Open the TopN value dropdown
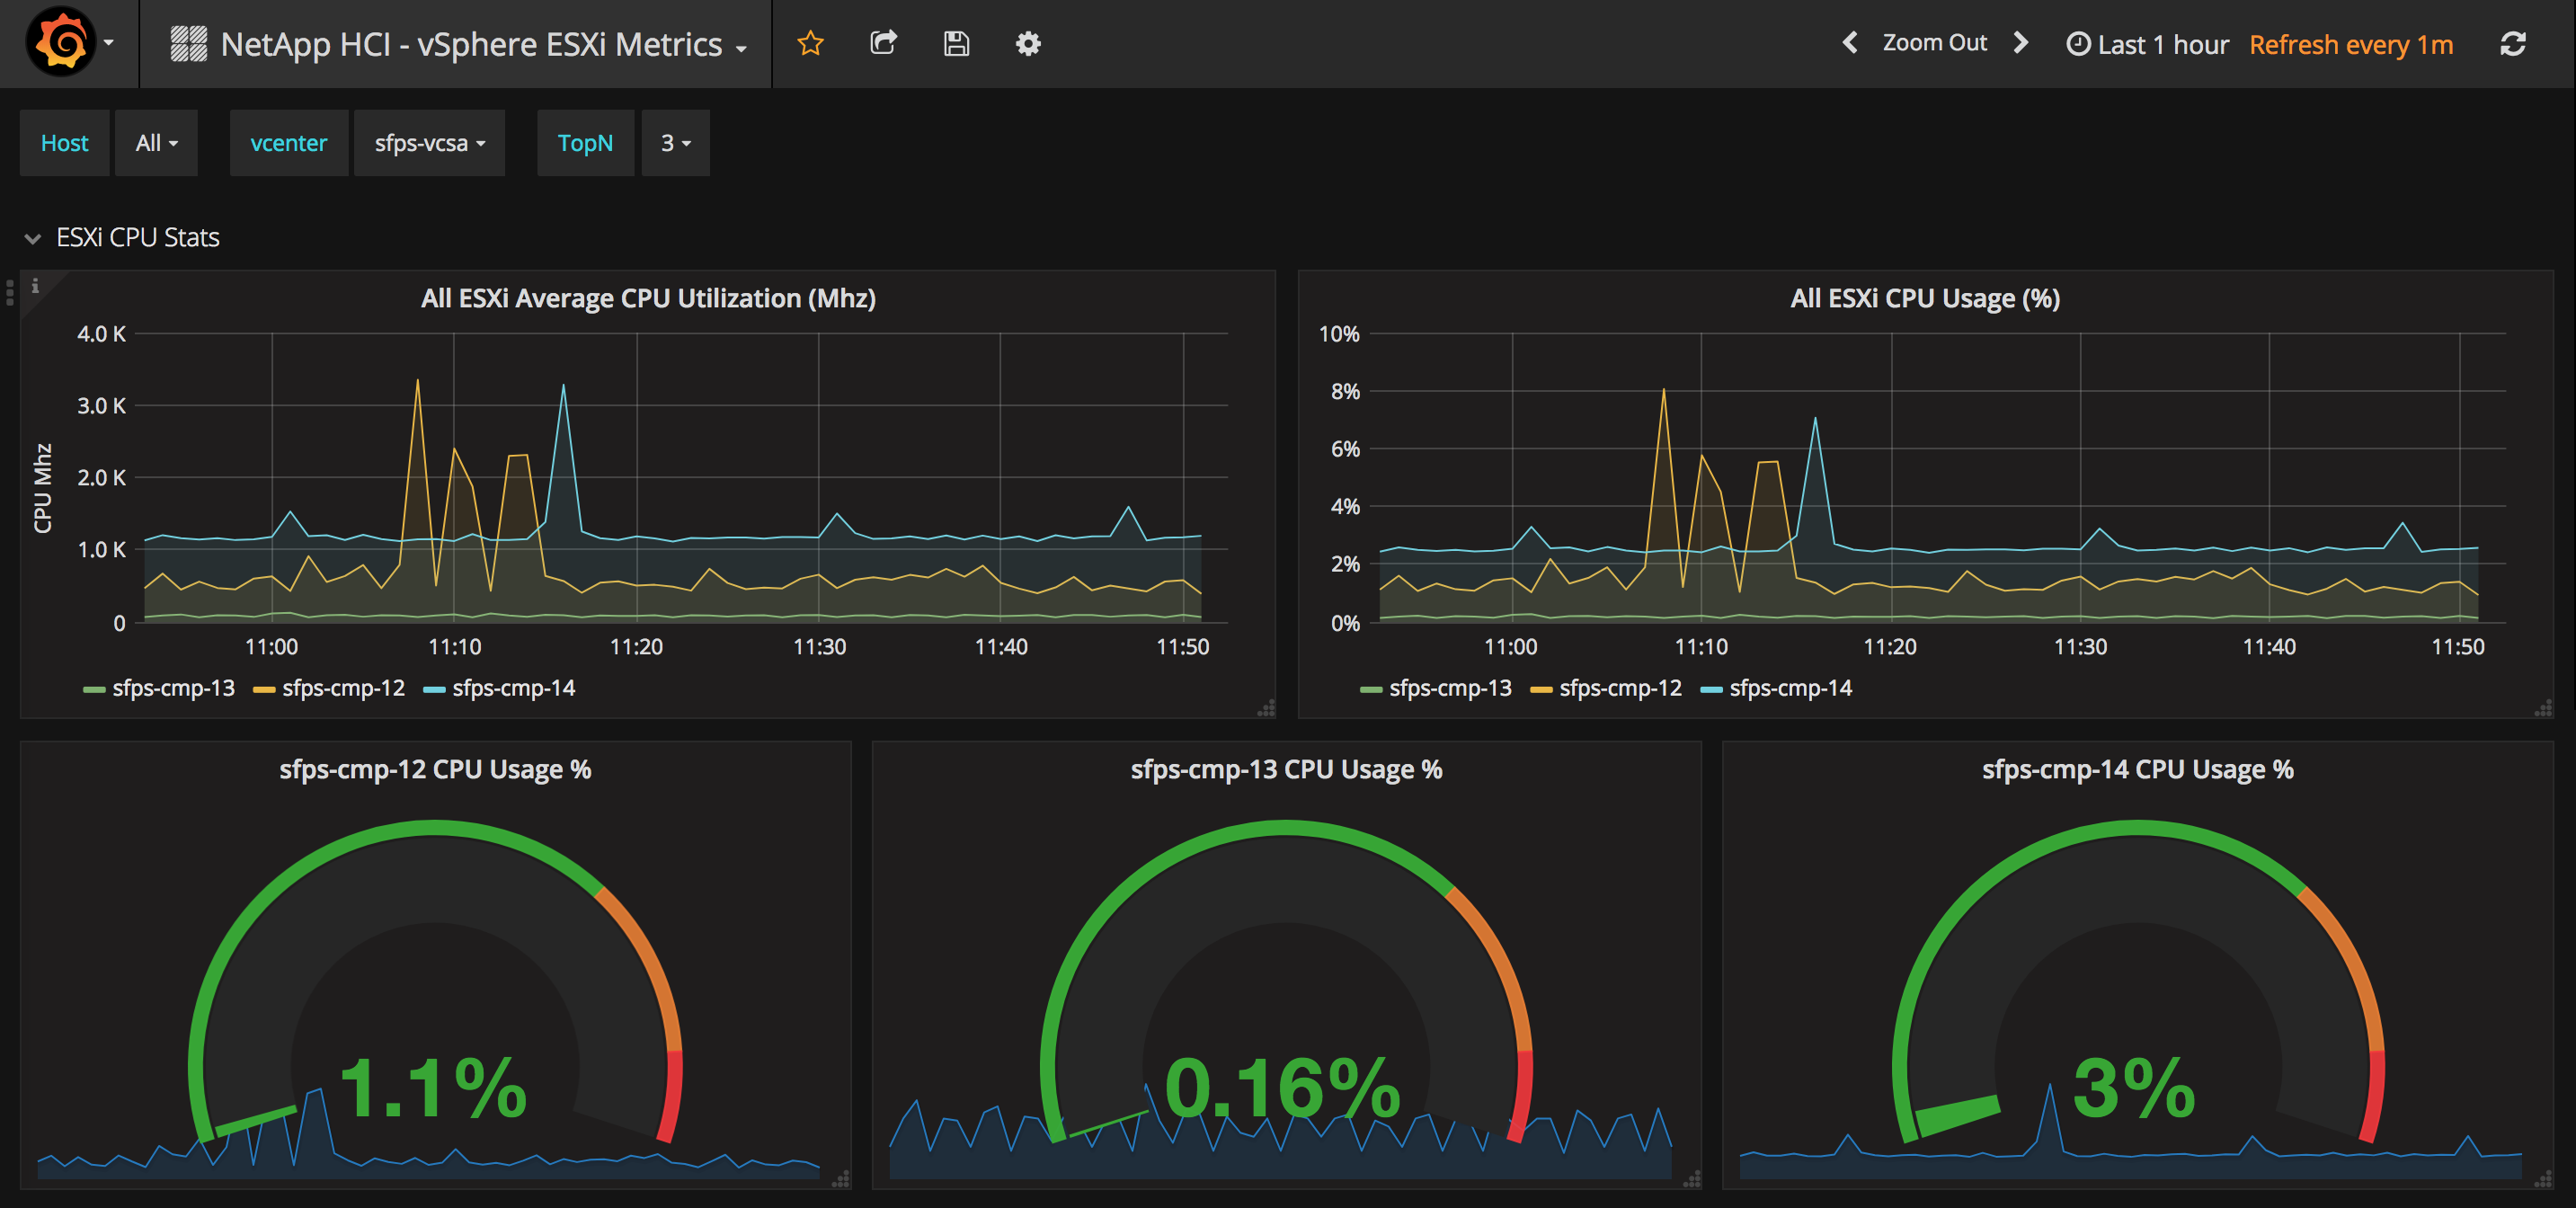The height and width of the screenshot is (1208, 2576). (675, 143)
